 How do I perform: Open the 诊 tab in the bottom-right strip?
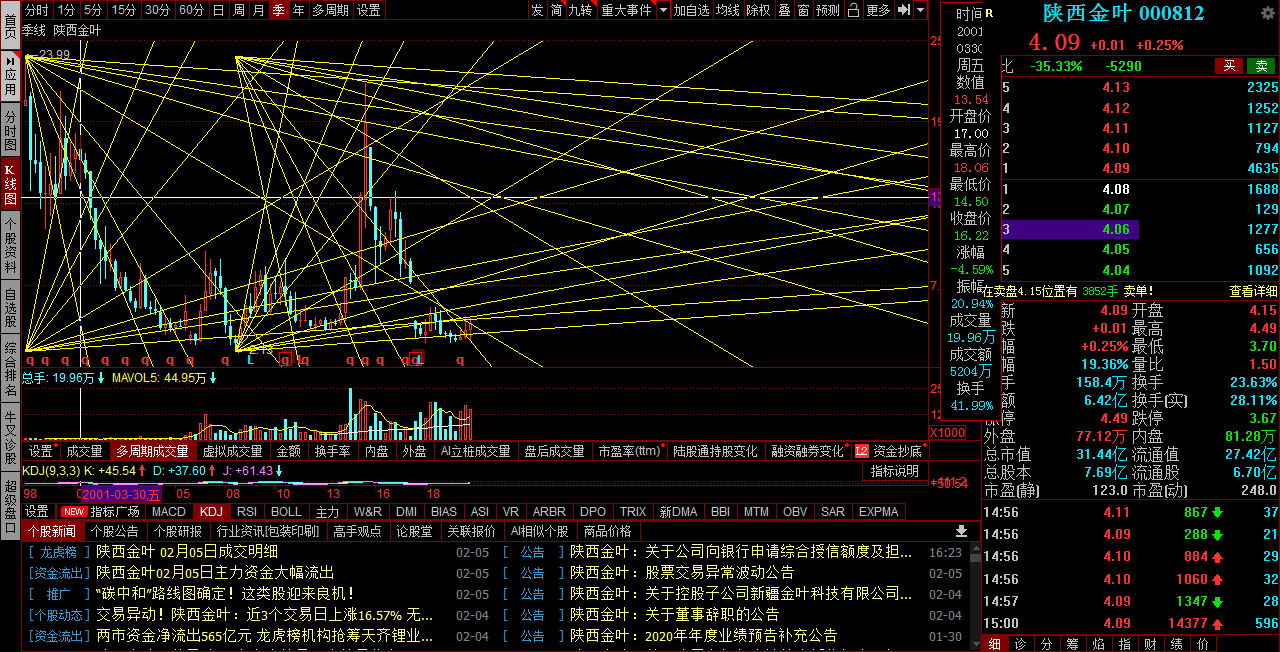(1020, 644)
